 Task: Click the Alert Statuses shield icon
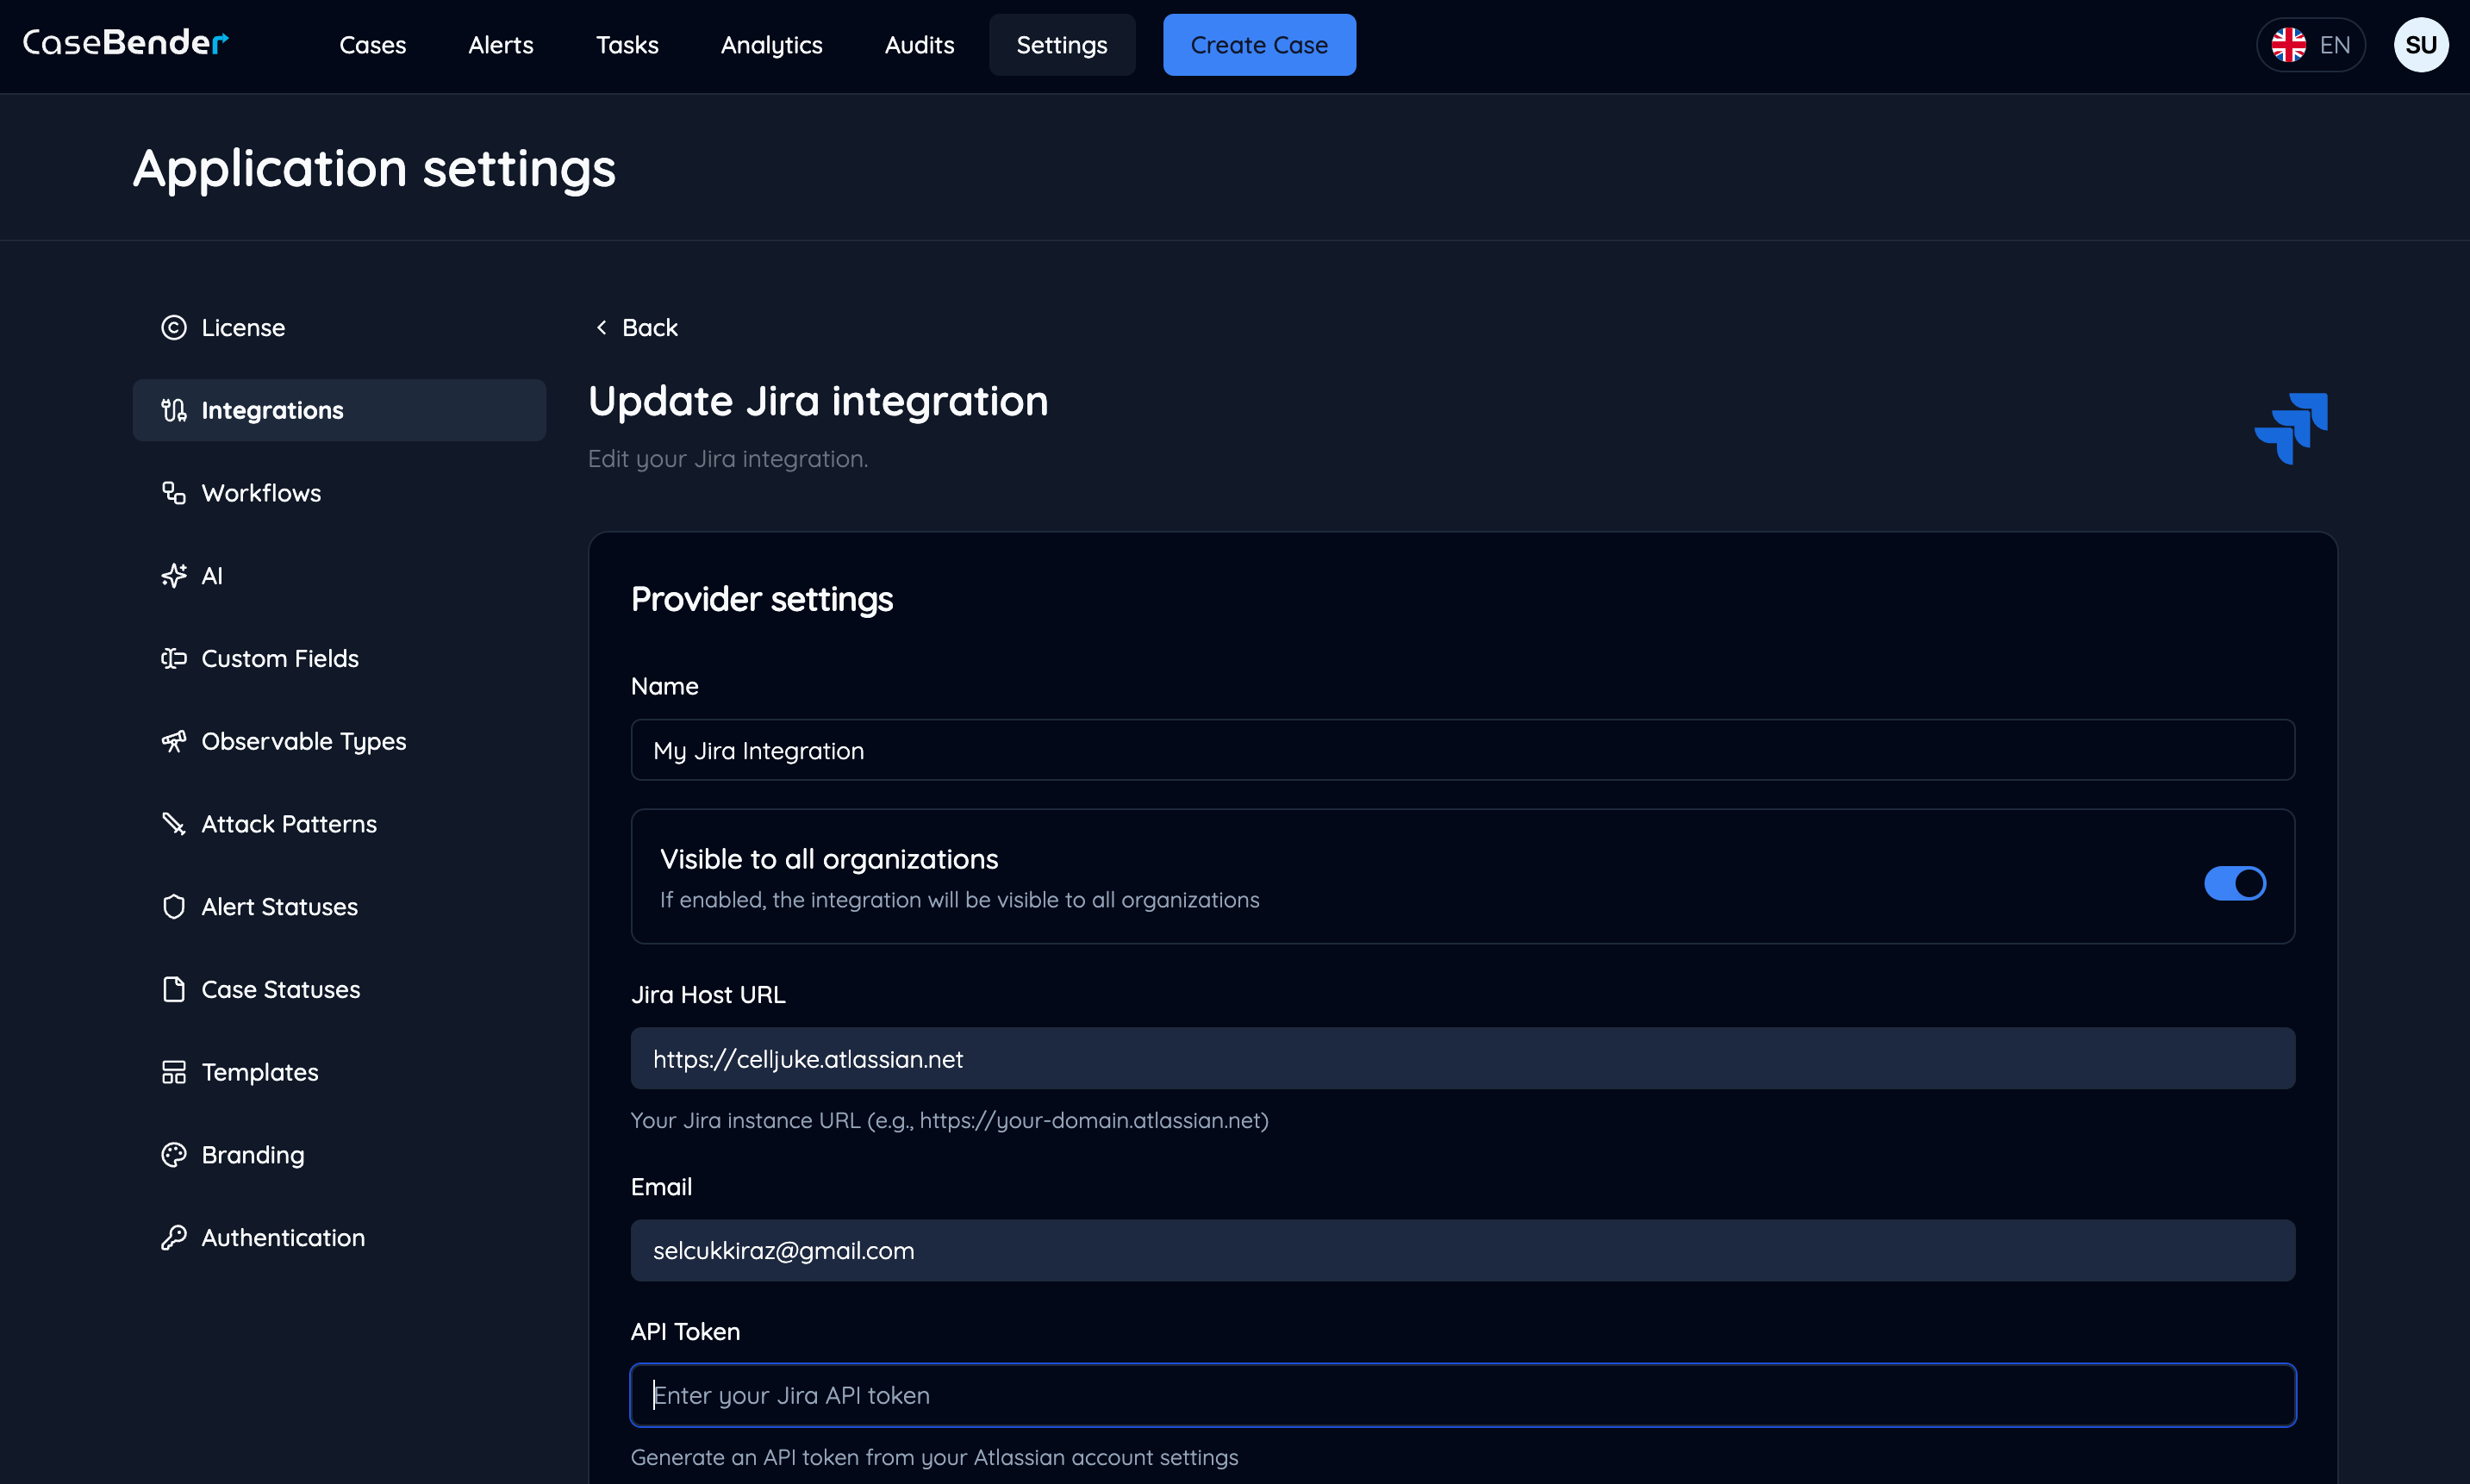(174, 907)
